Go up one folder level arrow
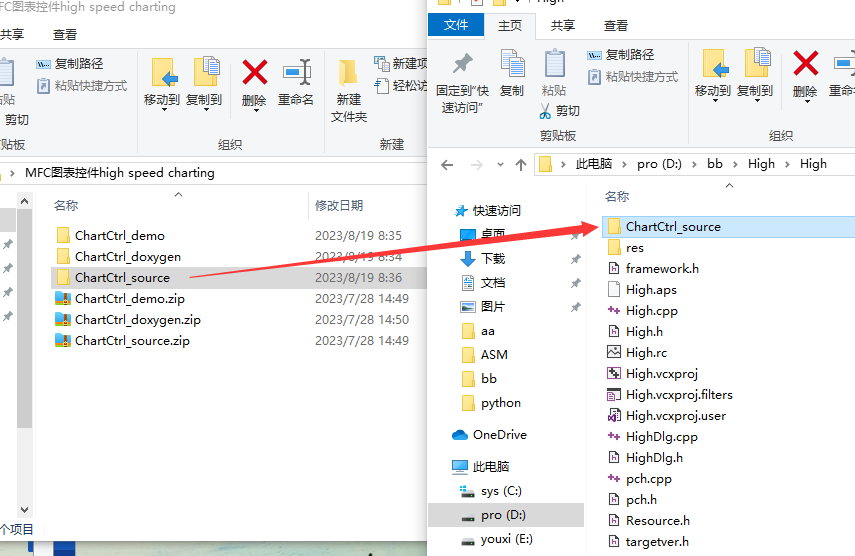 [x=521, y=165]
